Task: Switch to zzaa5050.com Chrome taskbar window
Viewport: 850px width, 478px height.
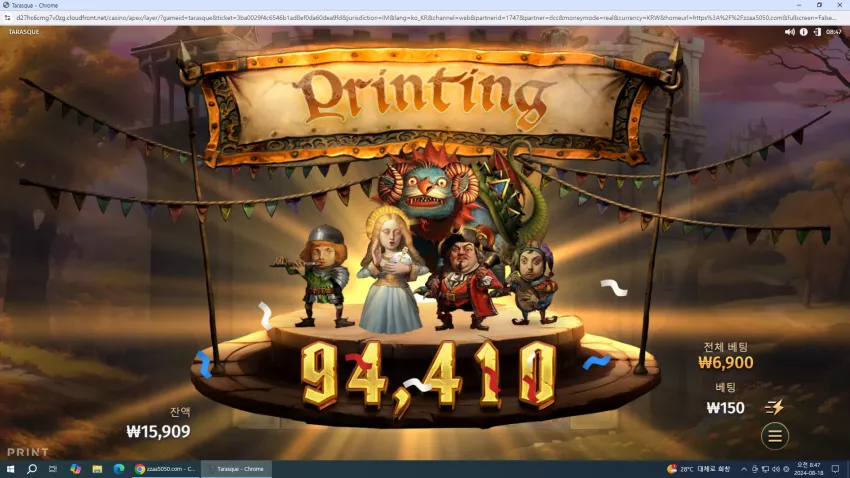Action: [166, 469]
